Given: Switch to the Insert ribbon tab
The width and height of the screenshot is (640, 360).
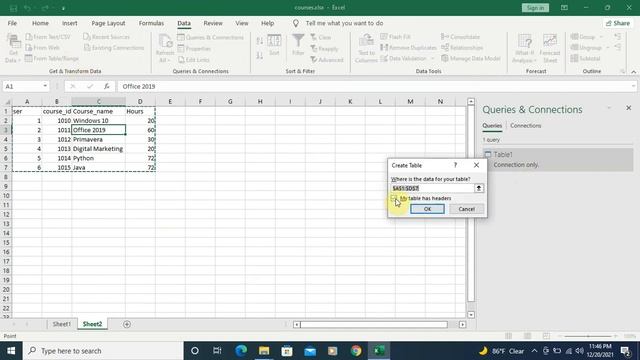Looking at the screenshot, I should (69, 23).
